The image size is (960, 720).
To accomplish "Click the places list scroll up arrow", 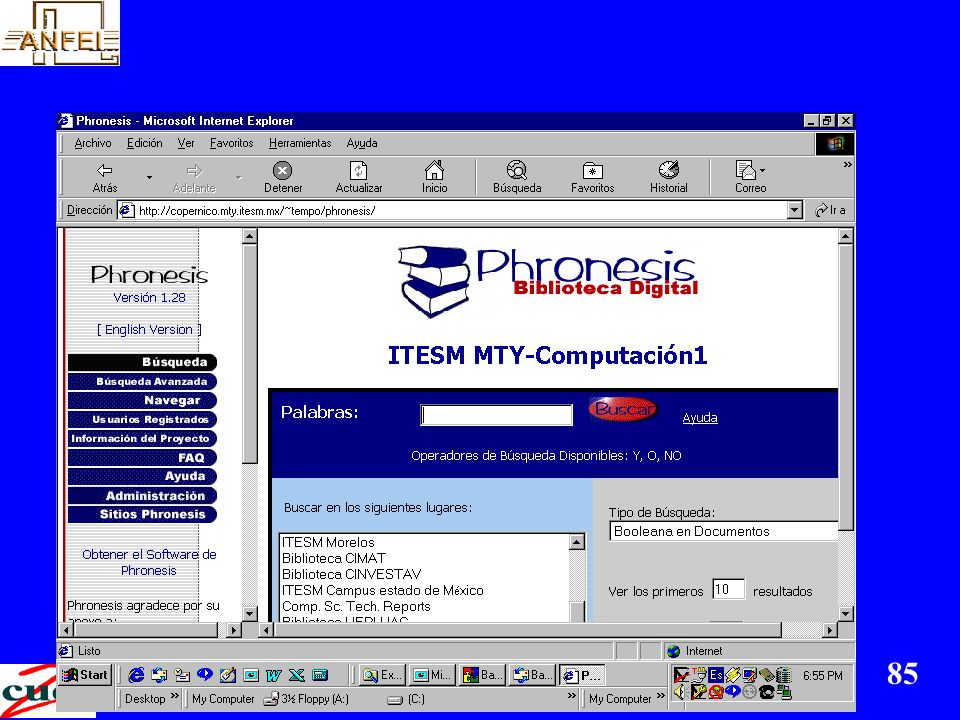I will click(577, 542).
